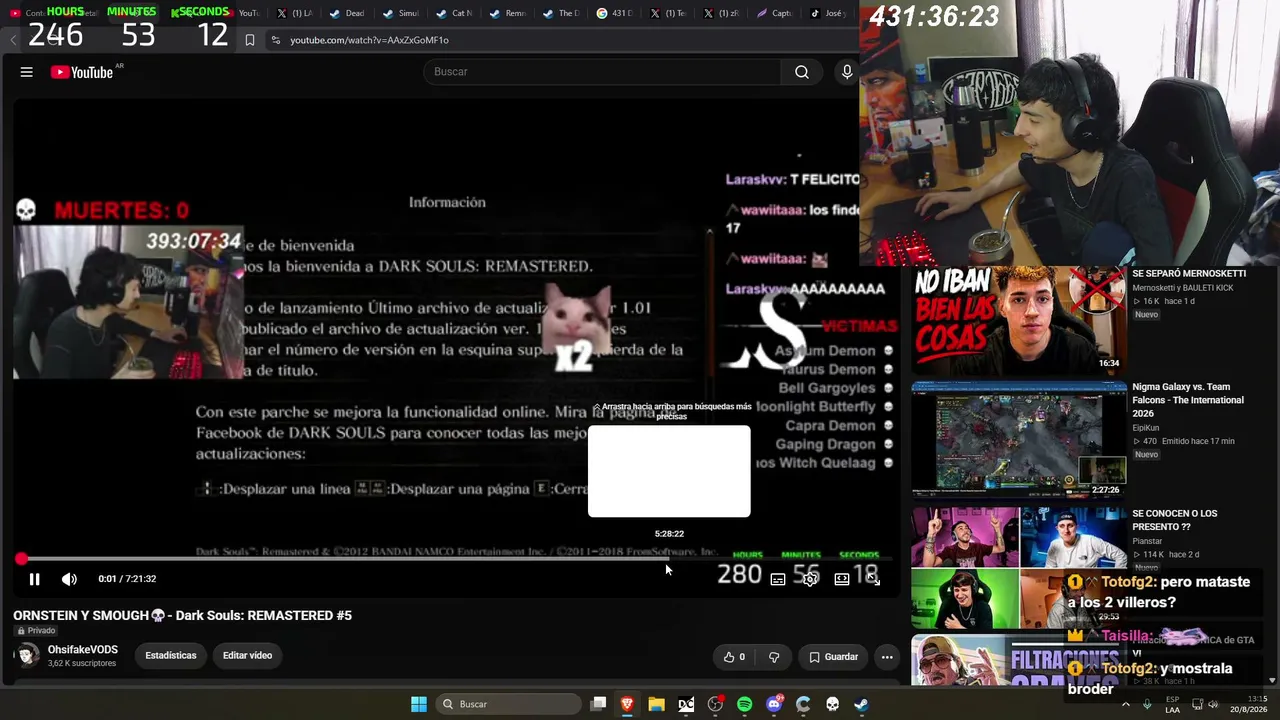Open Spotify from the taskbar
Screen dimensions: 1280x720
coord(744,704)
